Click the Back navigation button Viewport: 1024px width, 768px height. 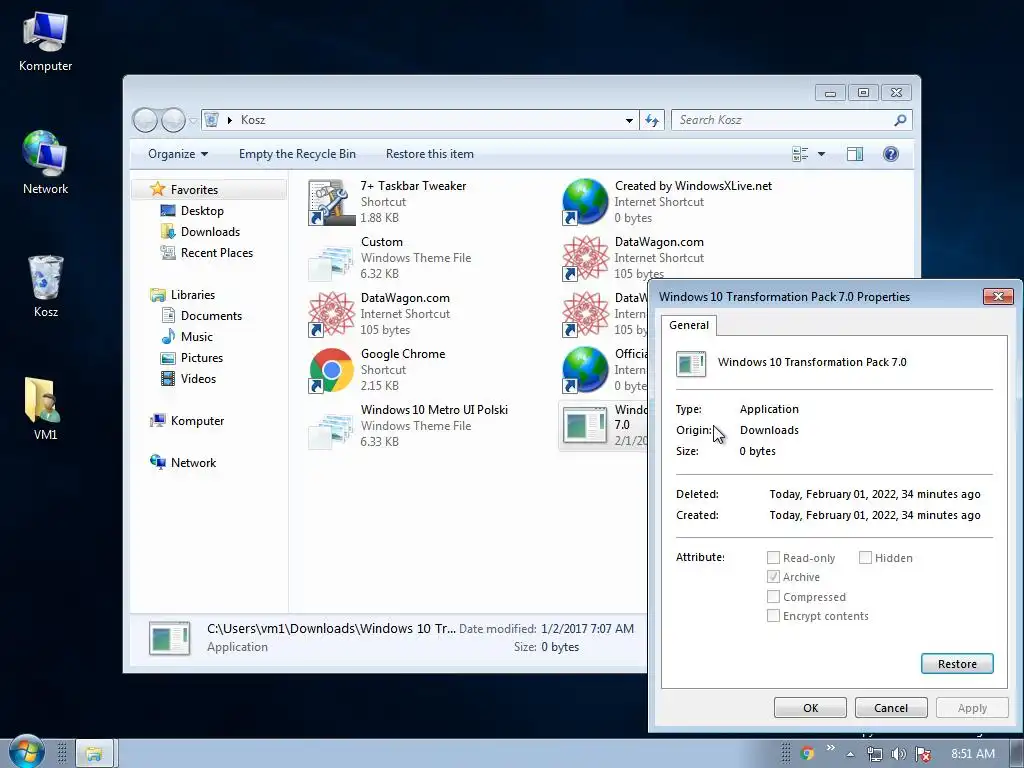tap(145, 120)
